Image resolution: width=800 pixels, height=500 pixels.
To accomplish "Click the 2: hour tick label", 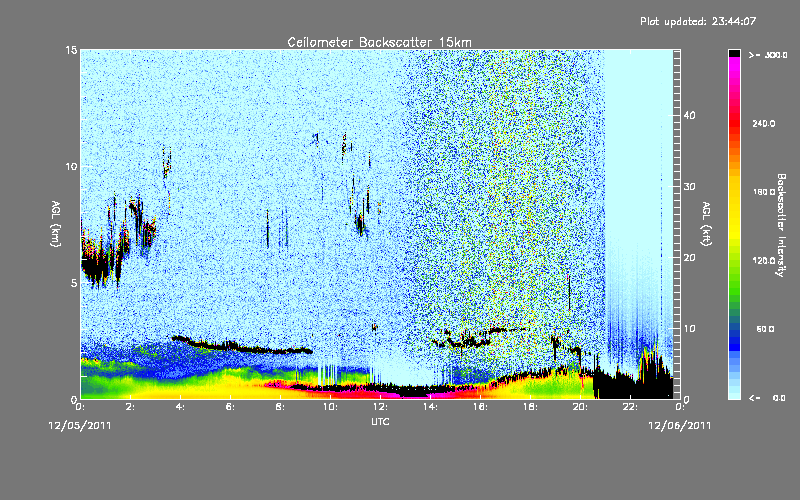I will click(x=131, y=407).
